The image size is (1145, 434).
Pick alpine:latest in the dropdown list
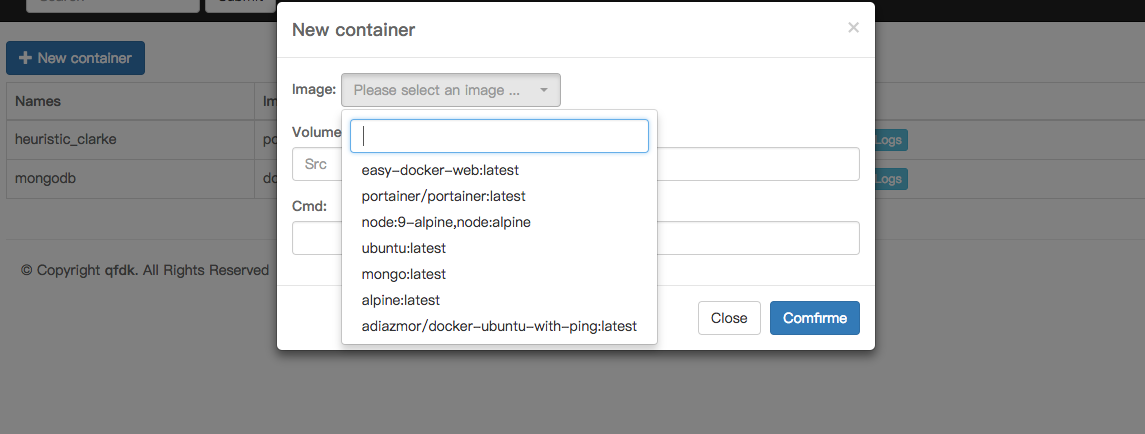pos(400,300)
